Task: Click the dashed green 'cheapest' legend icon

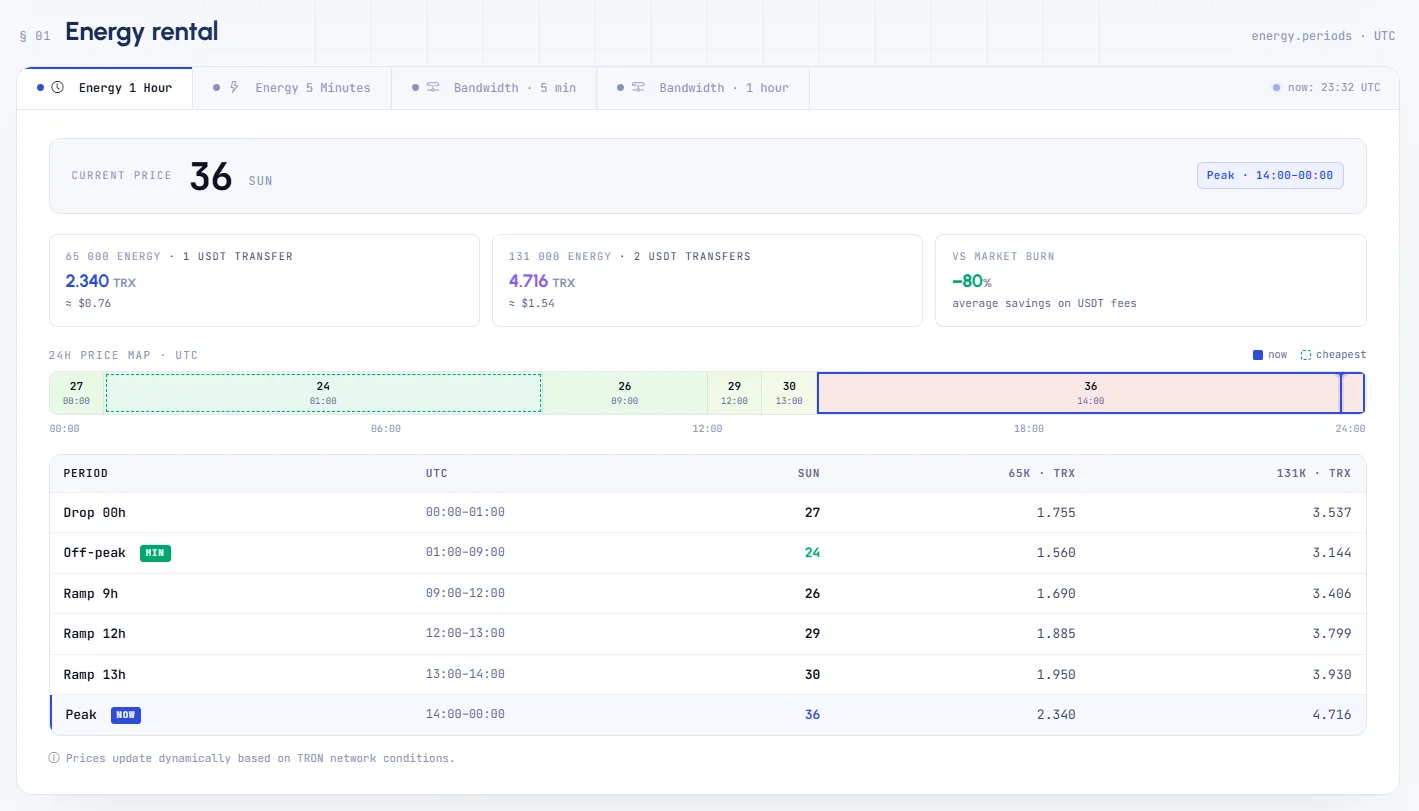Action: click(1306, 355)
